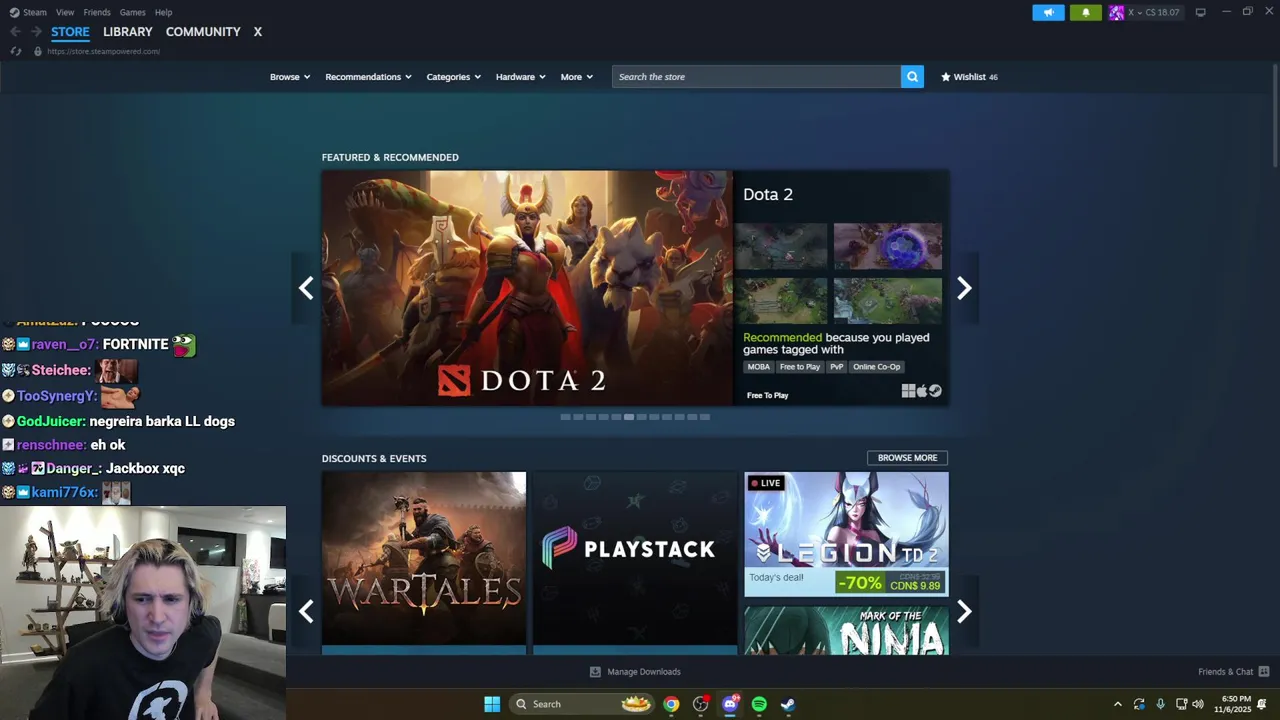Open the Playstack publisher card
Image resolution: width=1280 pixels, height=720 pixels.
coord(635,563)
